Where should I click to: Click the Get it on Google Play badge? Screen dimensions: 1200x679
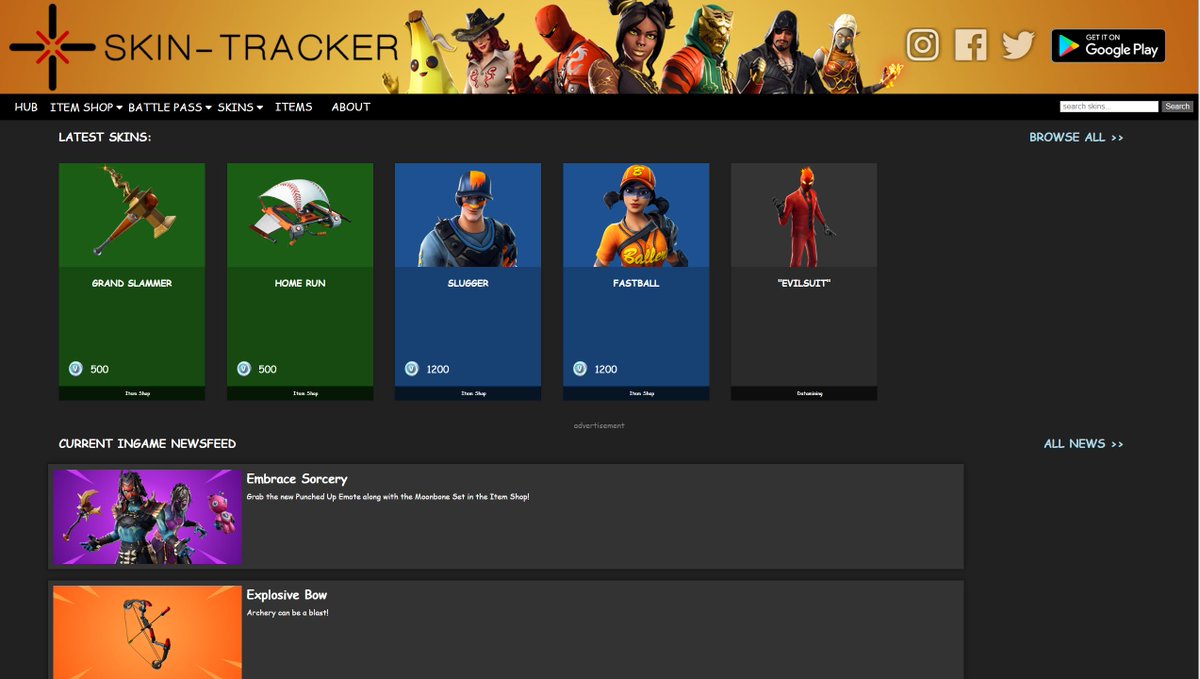point(1108,45)
